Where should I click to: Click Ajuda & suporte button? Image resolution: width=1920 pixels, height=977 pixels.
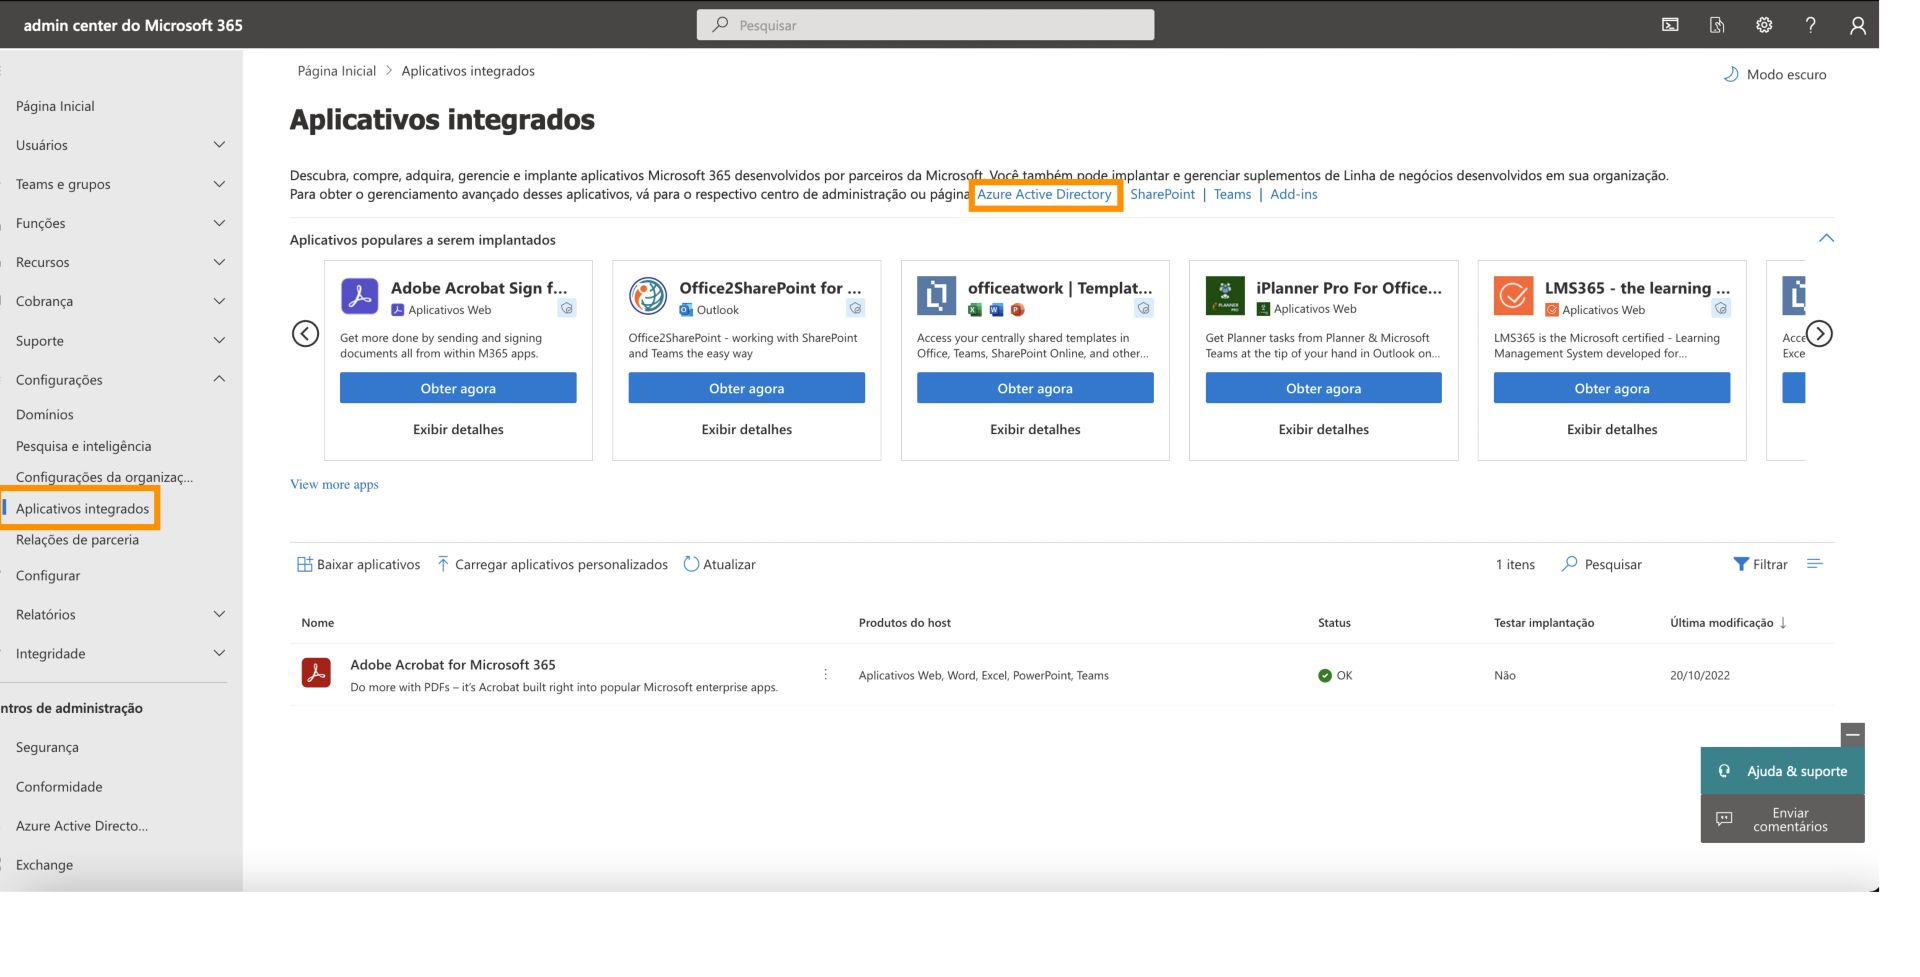[1782, 771]
